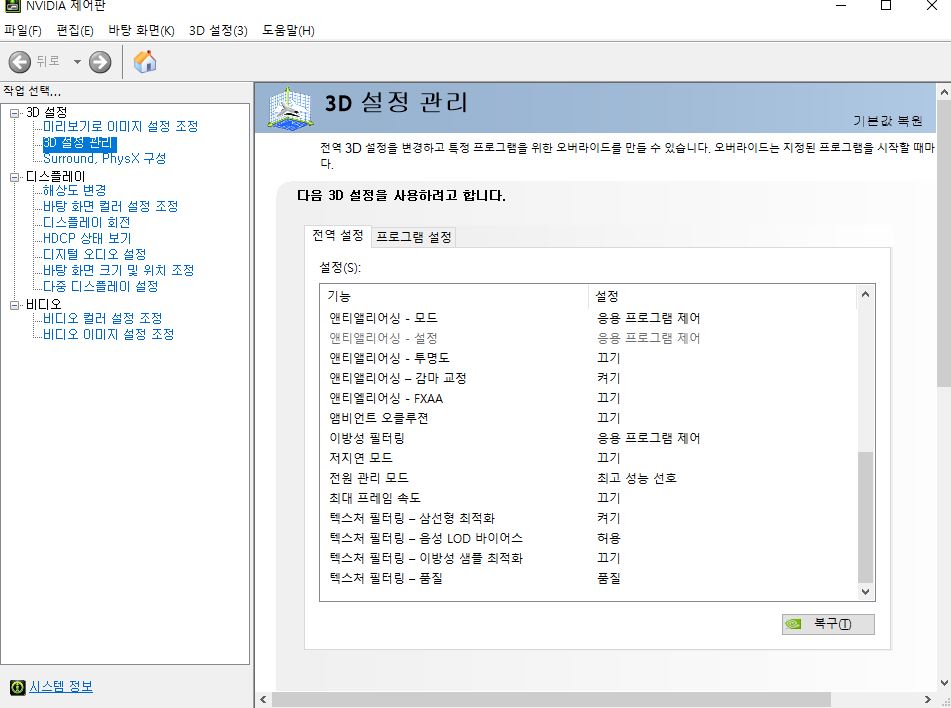This screenshot has height=708, width=951.
Task: Select 앤티앨리어싱 – 감마 교정 row
Action: (588, 378)
